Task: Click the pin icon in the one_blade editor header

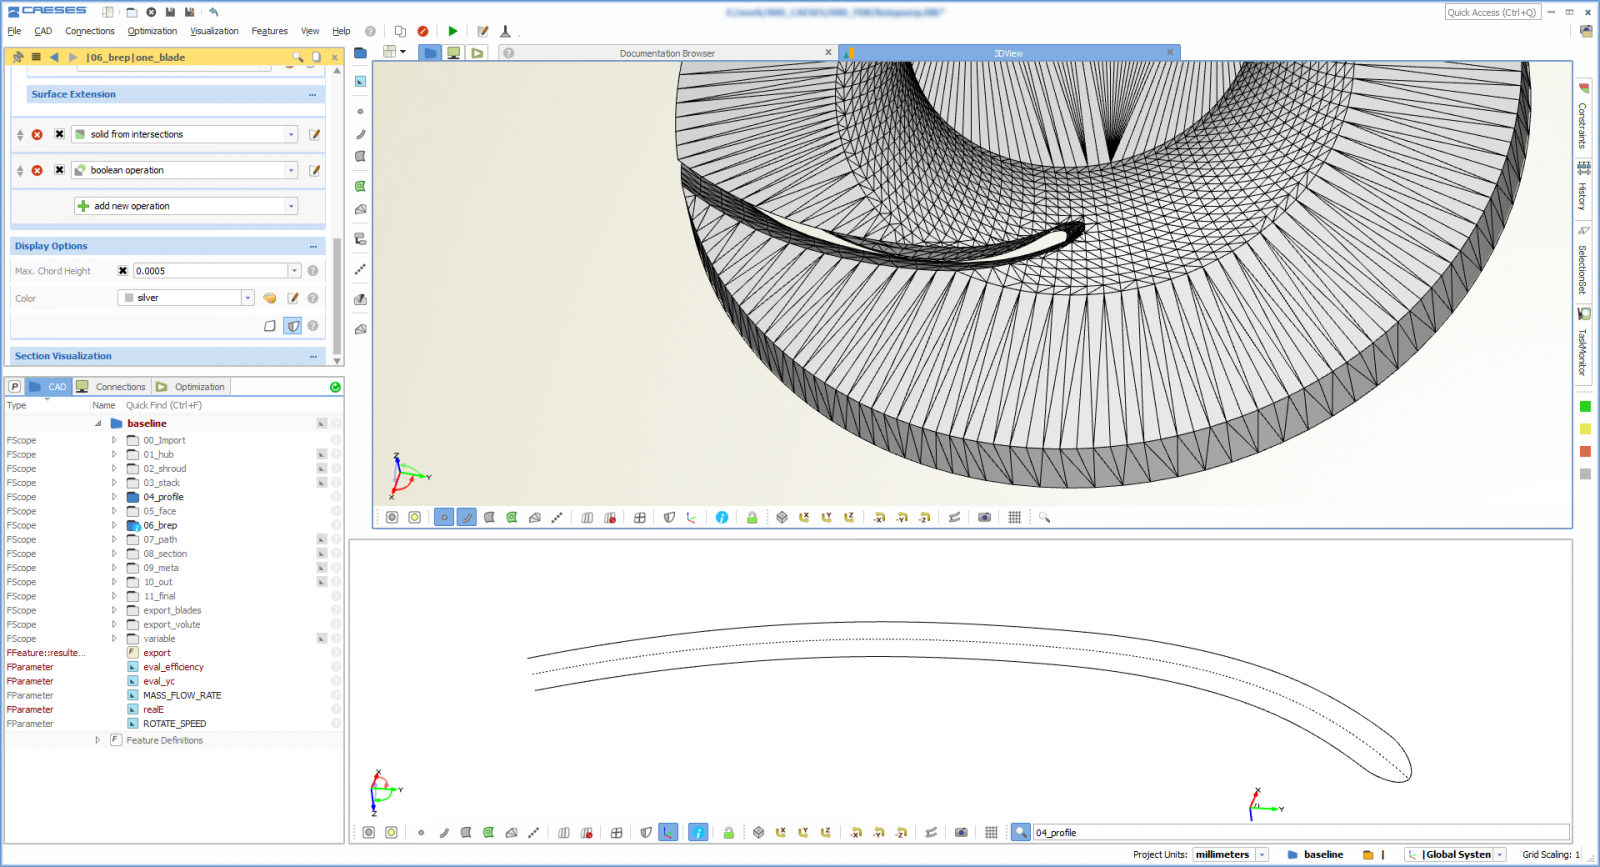Action: pyautogui.click(x=18, y=57)
